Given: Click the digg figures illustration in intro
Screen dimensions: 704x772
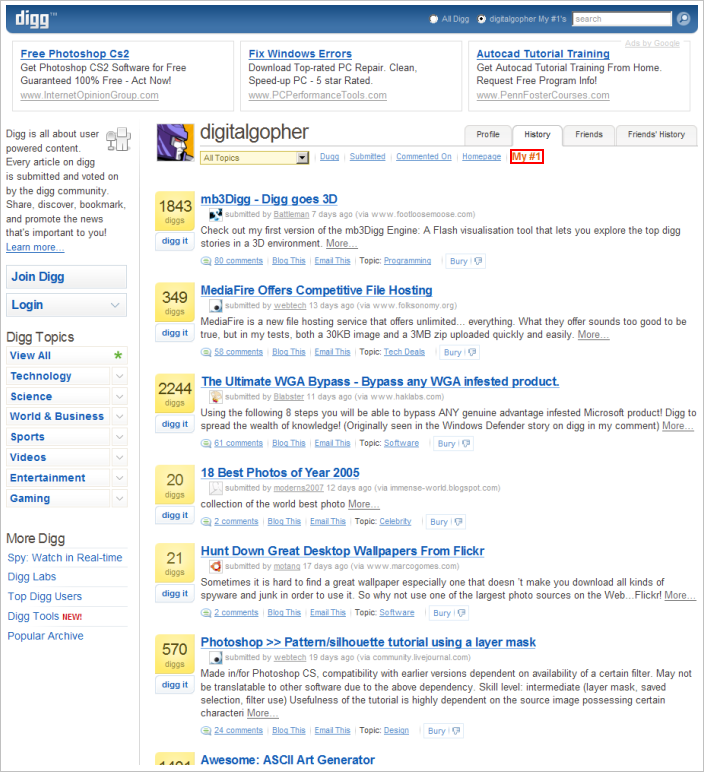Looking at the screenshot, I should [119, 139].
